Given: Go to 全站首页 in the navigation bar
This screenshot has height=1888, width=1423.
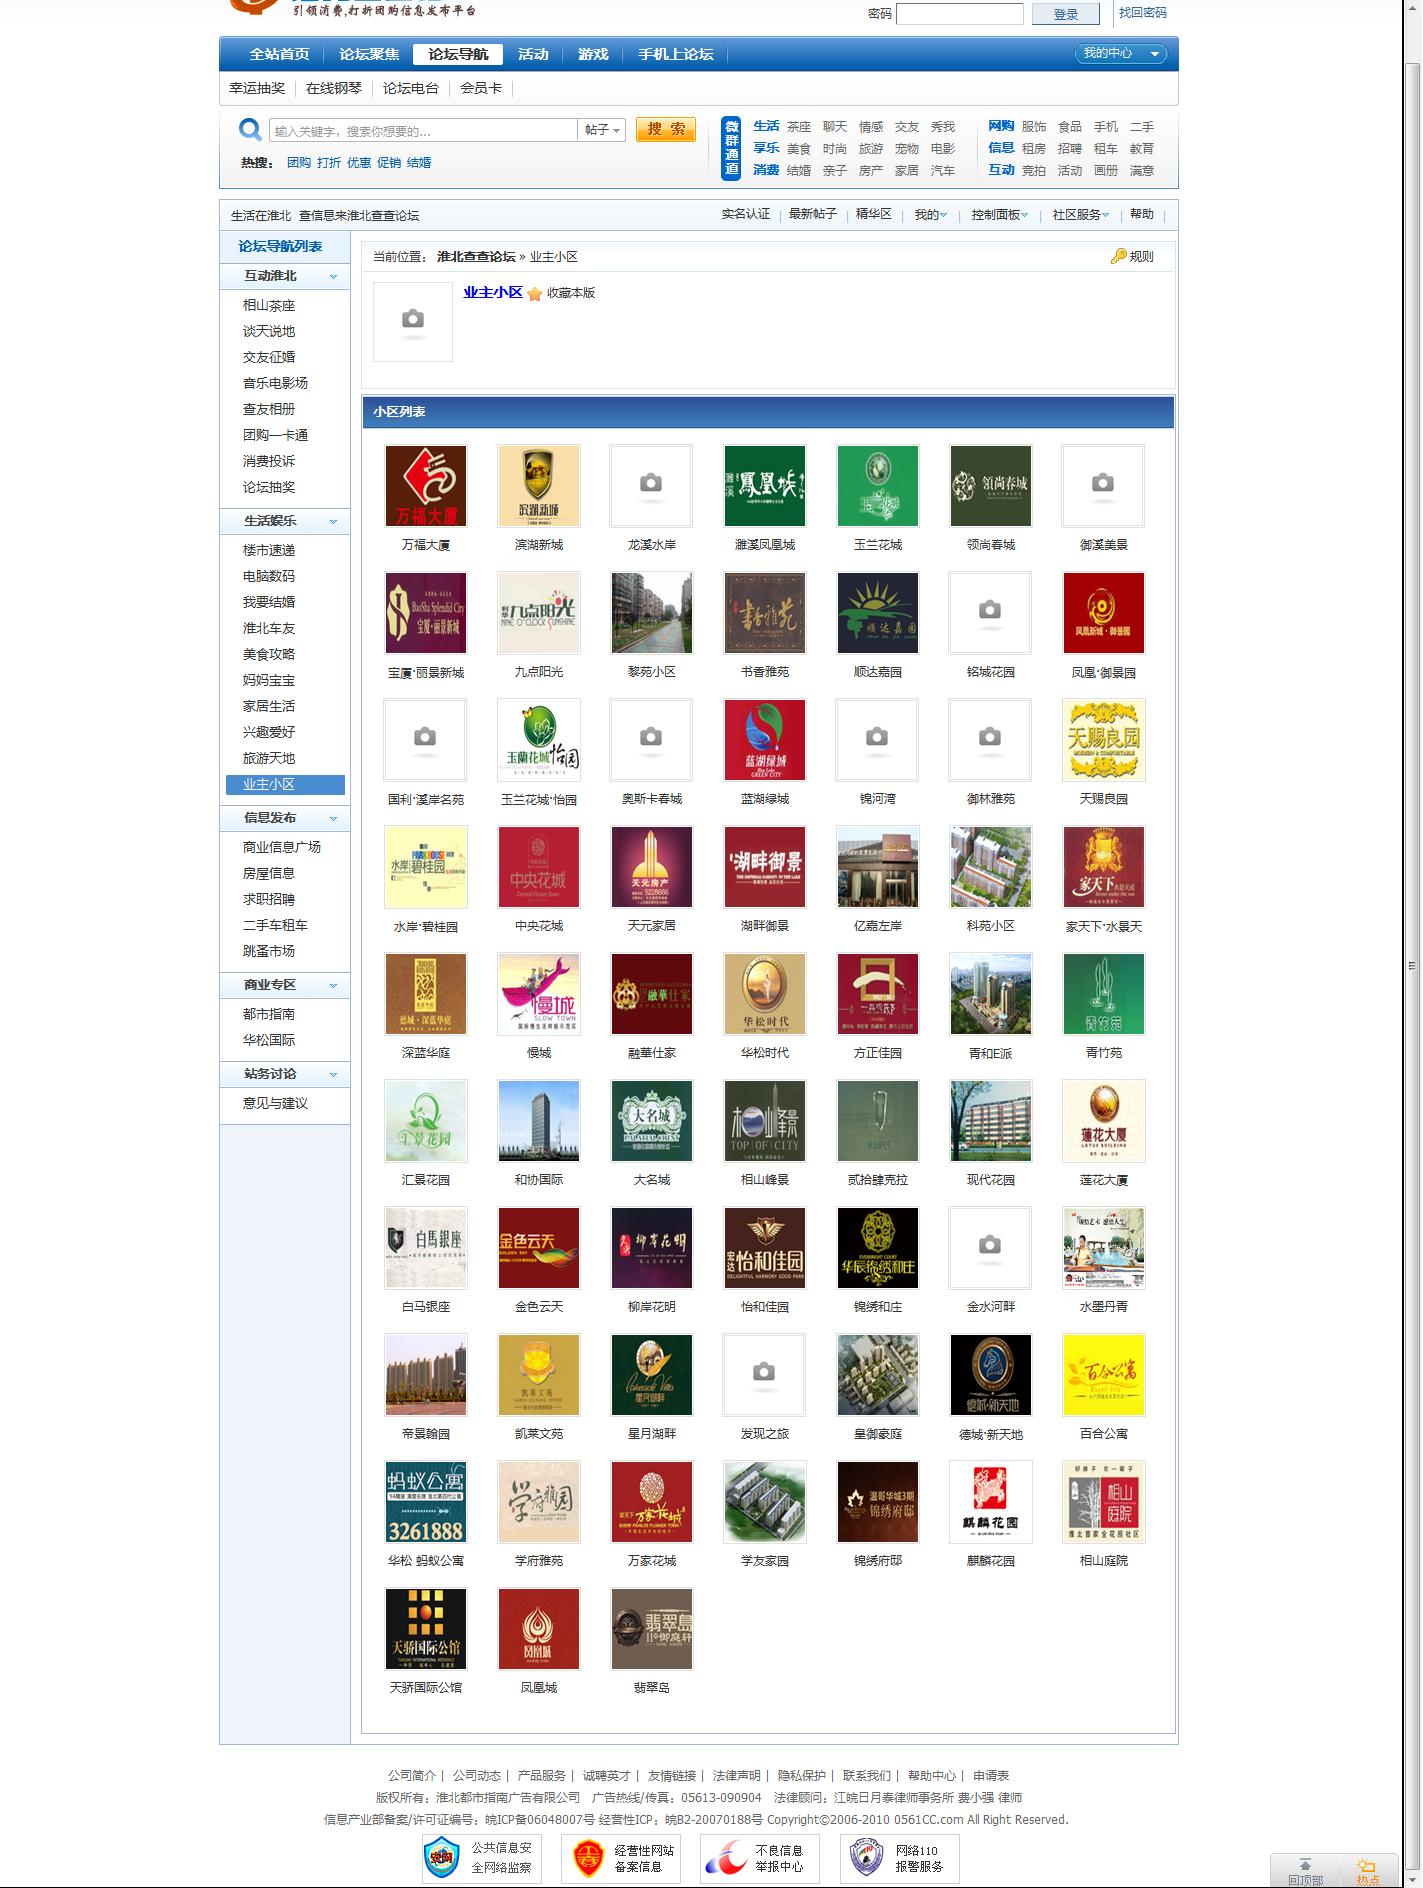Looking at the screenshot, I should tap(279, 54).
